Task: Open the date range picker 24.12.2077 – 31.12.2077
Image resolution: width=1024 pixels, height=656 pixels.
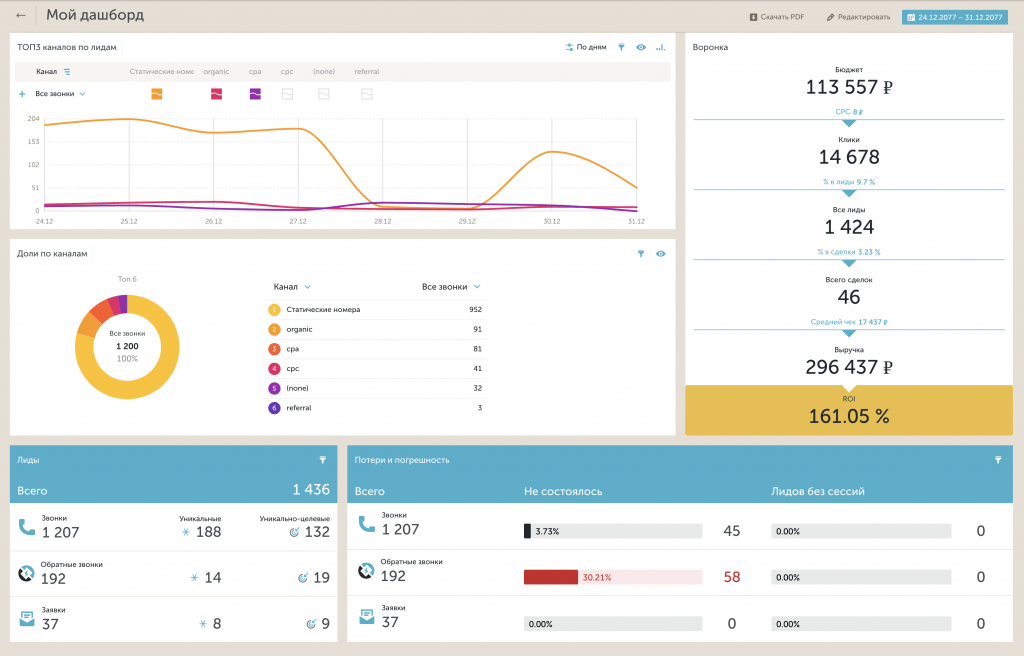Action: (x=955, y=17)
